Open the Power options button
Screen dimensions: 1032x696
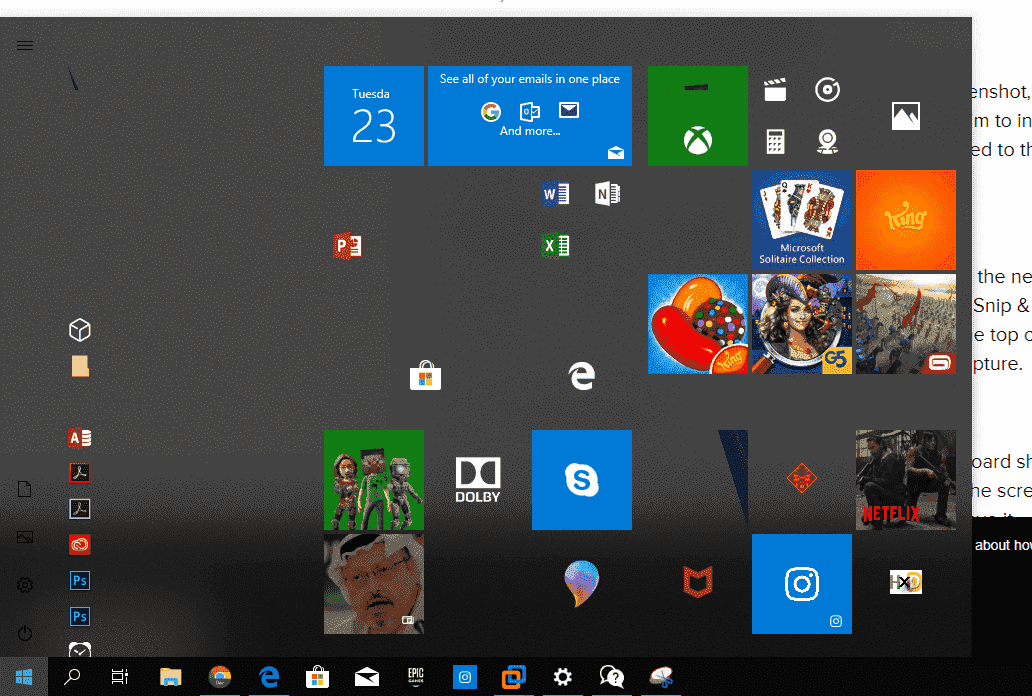coord(25,633)
